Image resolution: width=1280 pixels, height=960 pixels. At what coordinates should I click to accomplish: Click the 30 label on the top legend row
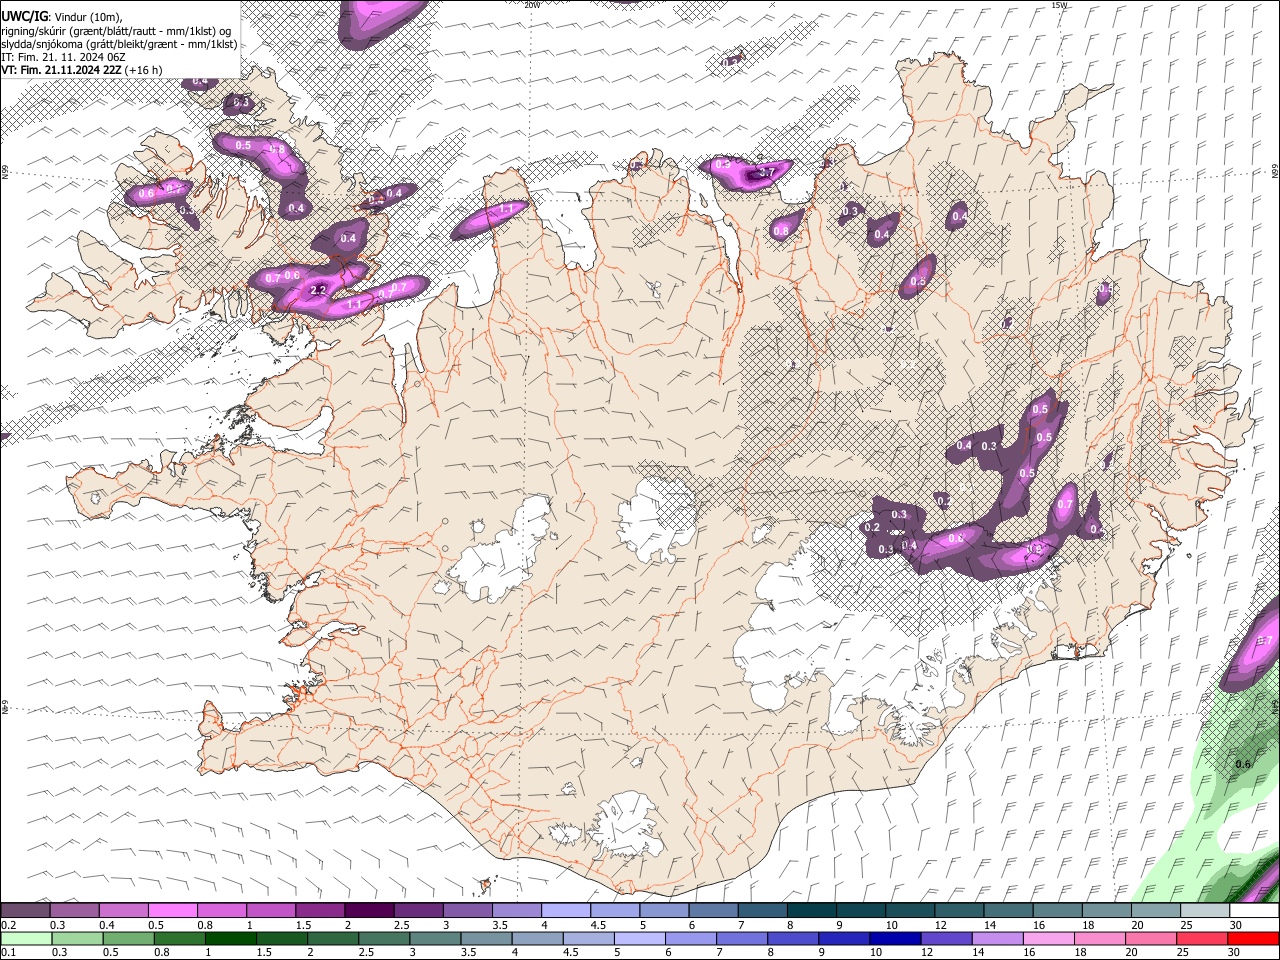[1236, 925]
